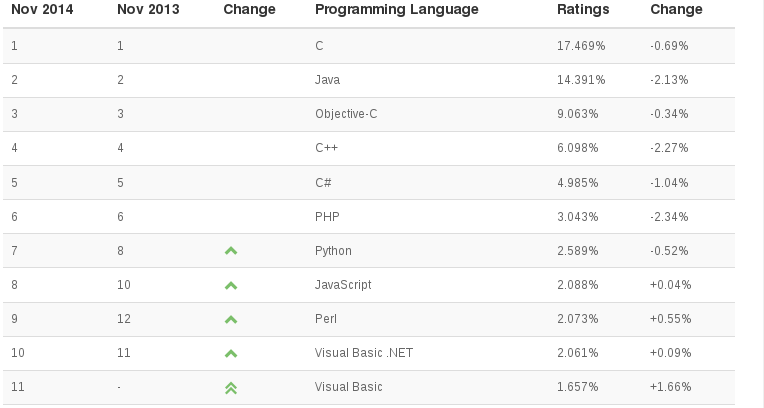This screenshot has height=408, width=764.
Task: Click the double up arrow in Visual Basic row
Action: tap(231, 388)
